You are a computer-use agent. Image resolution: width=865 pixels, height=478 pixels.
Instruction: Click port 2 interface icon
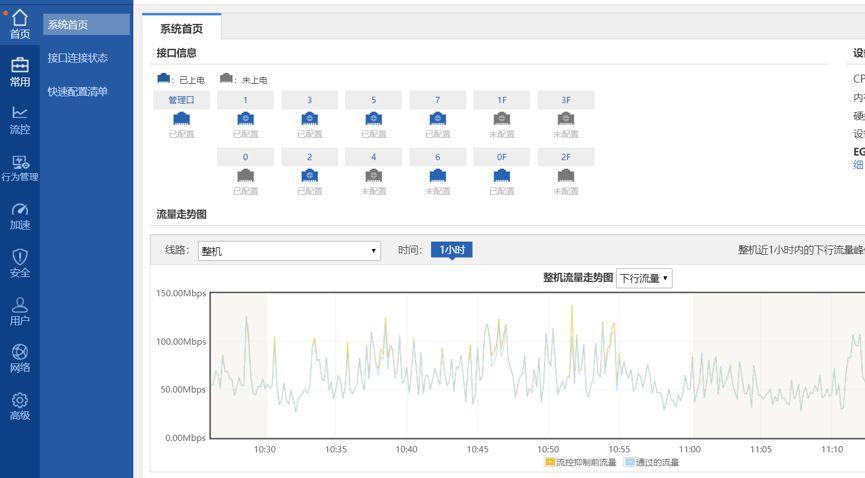(309, 176)
